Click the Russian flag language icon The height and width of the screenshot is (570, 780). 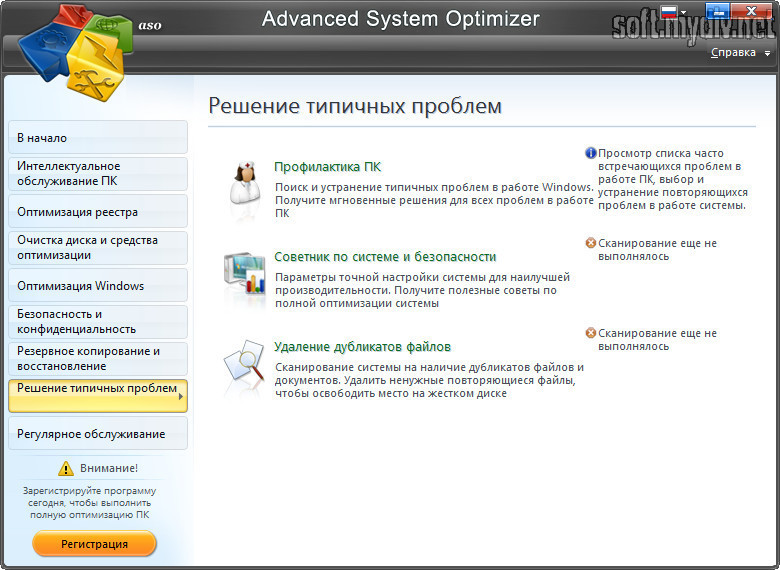tap(669, 11)
